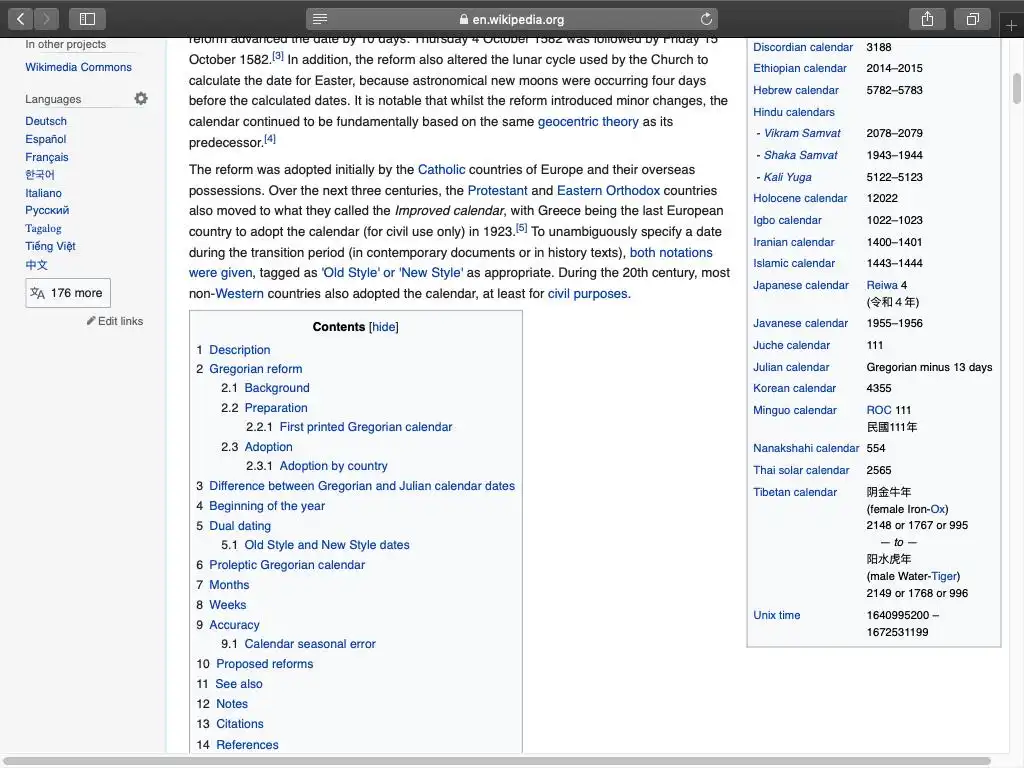Open language settings gear icon
Viewport: 1024px width, 768px height.
pos(141,99)
